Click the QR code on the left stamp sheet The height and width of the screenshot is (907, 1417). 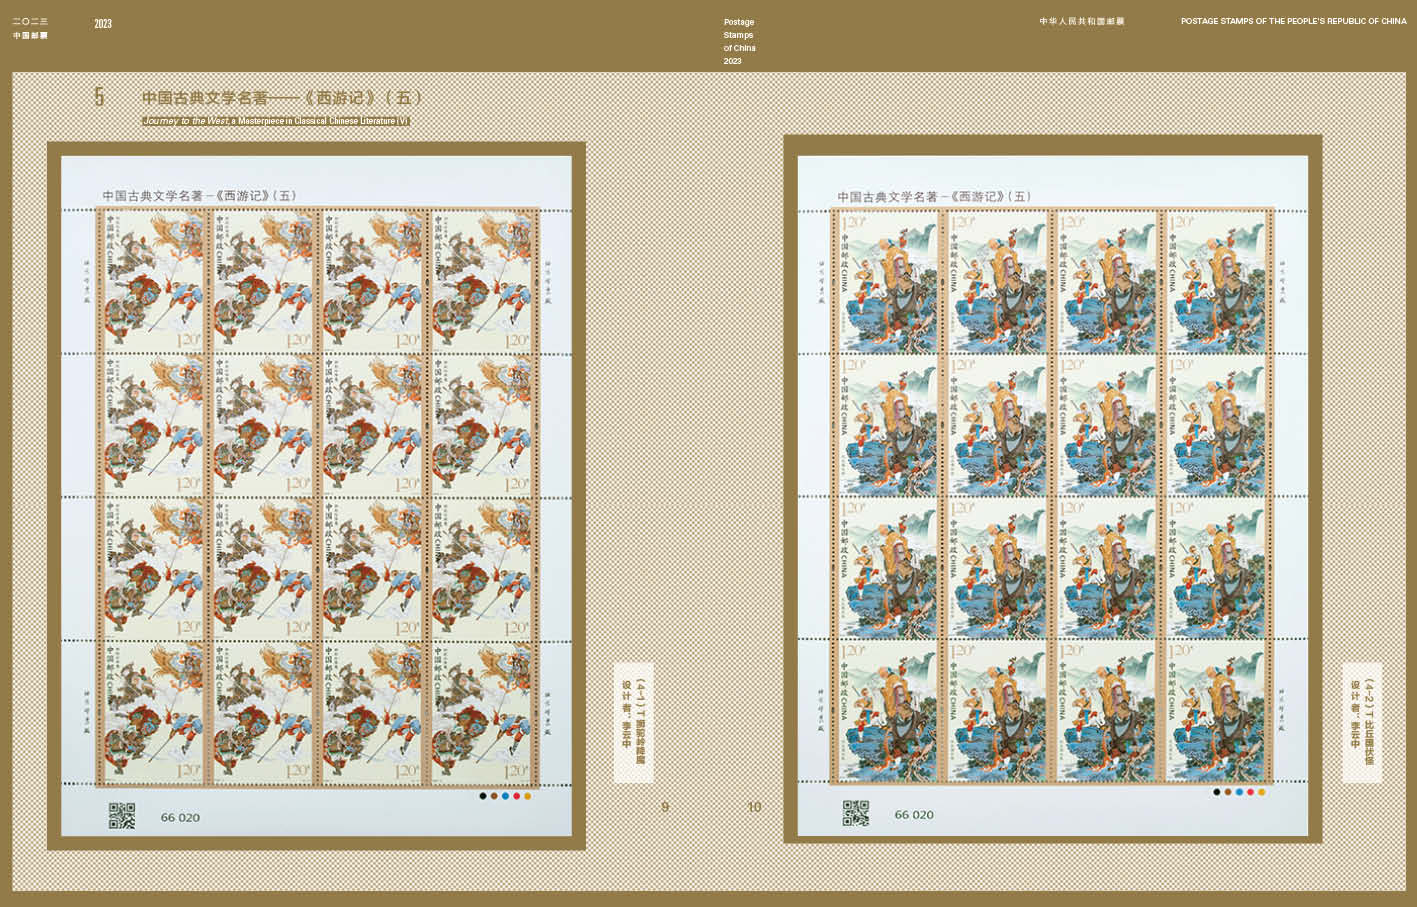click(x=121, y=816)
